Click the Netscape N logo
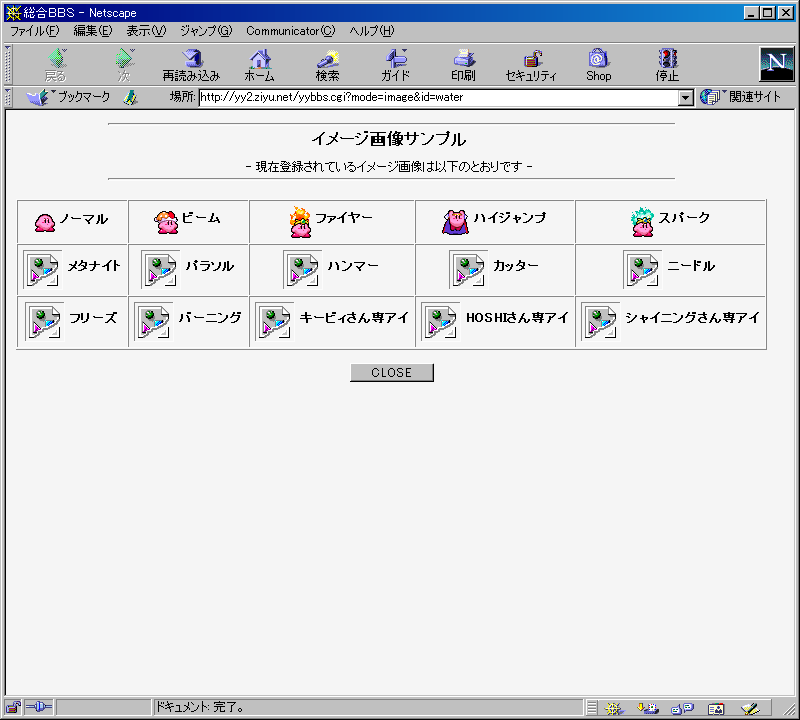This screenshot has height=720, width=800. [x=777, y=64]
